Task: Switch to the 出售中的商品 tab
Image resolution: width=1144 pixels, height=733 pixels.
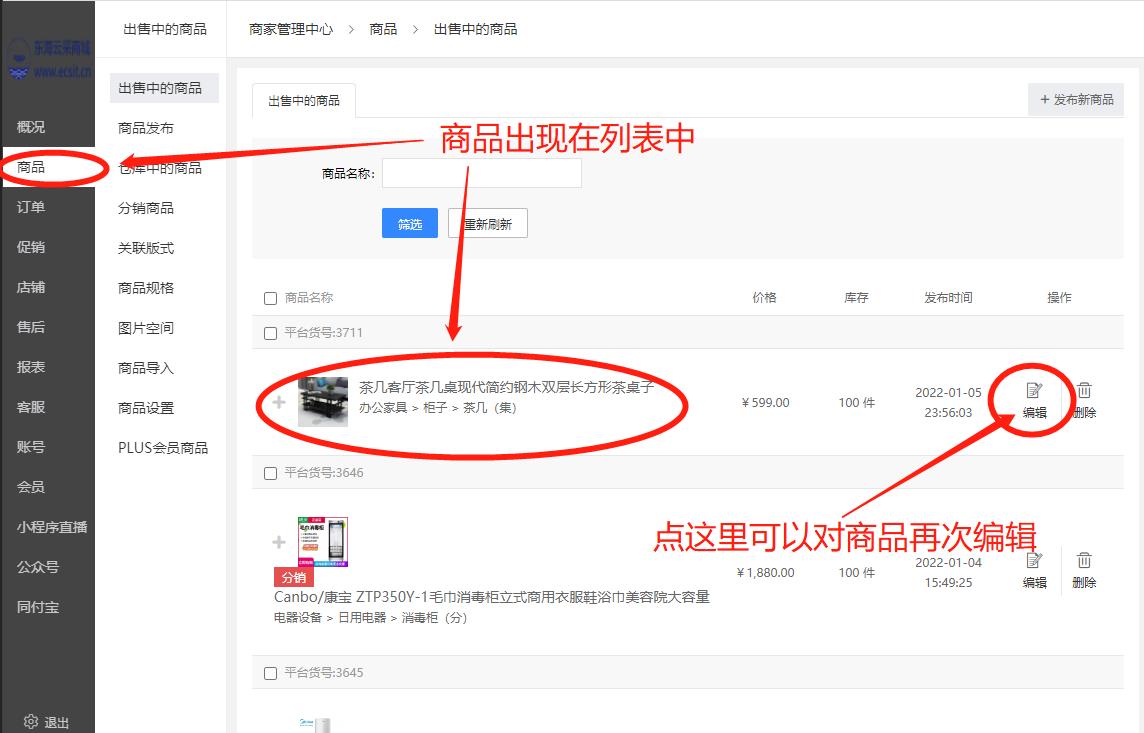Action: click(304, 101)
